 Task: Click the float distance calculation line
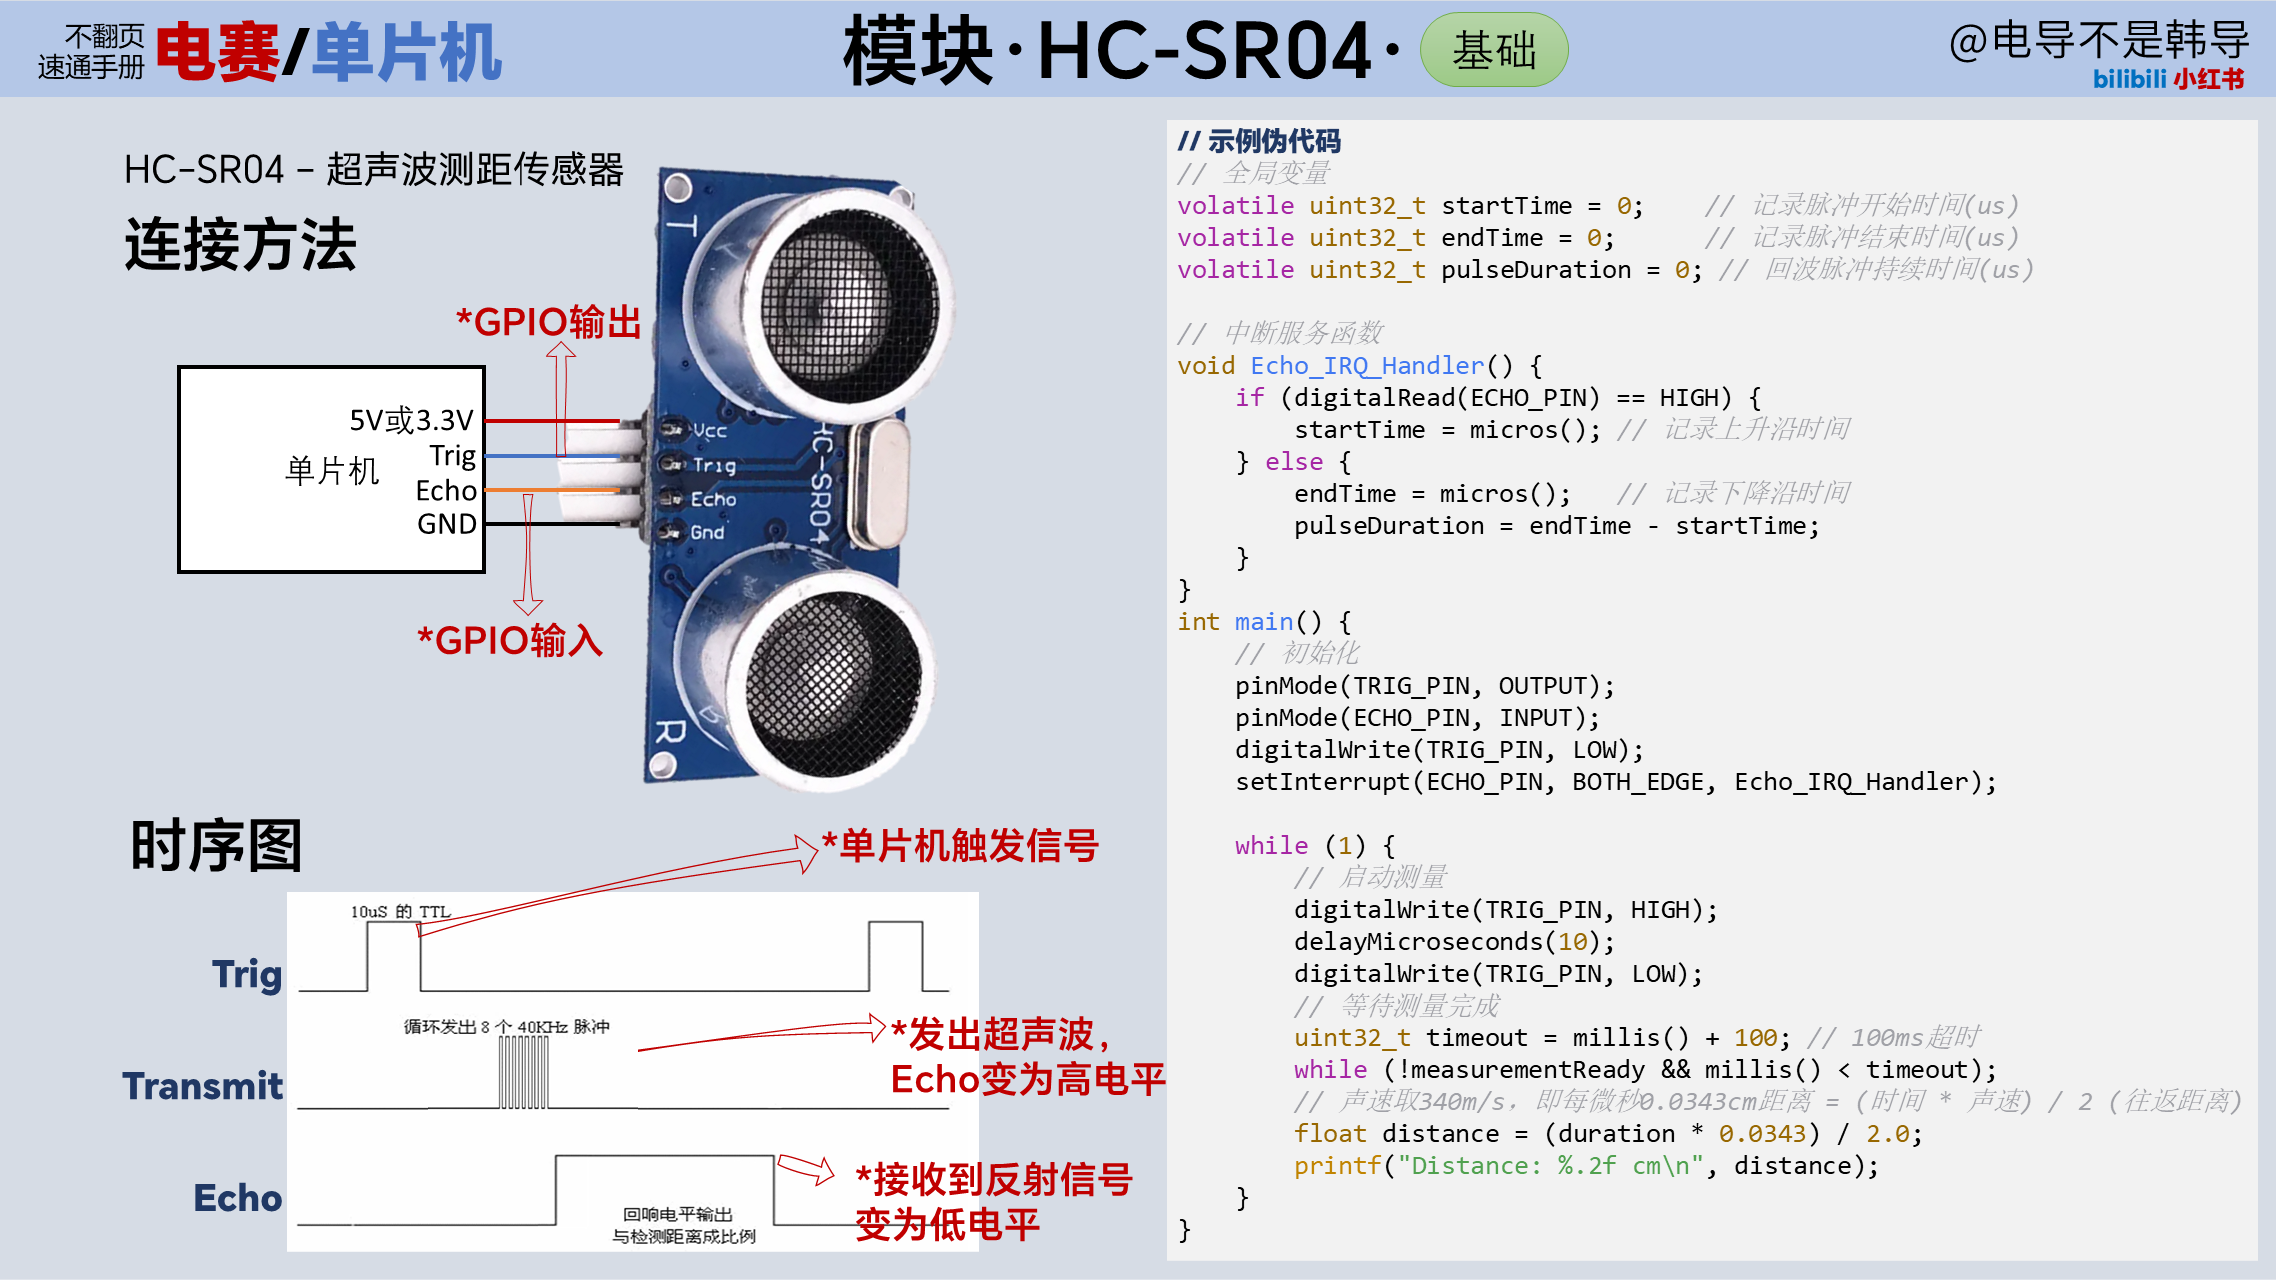[1608, 1133]
